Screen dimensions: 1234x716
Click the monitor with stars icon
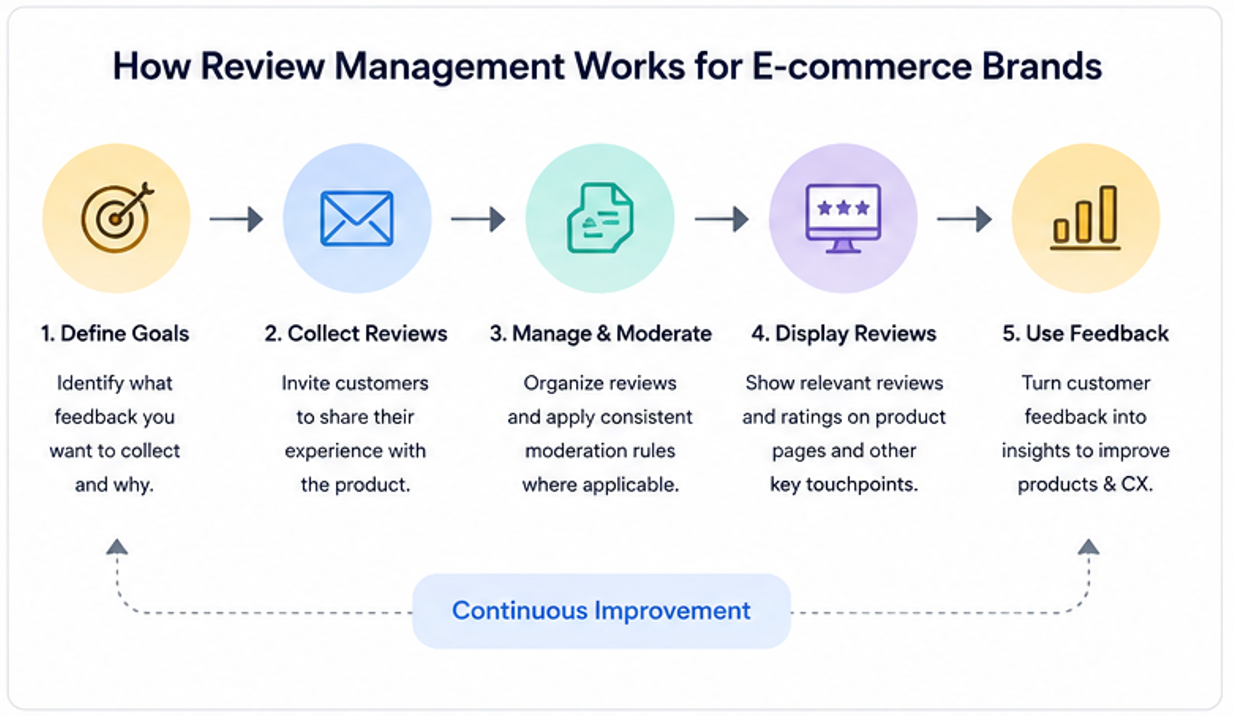pyautogui.click(x=843, y=218)
